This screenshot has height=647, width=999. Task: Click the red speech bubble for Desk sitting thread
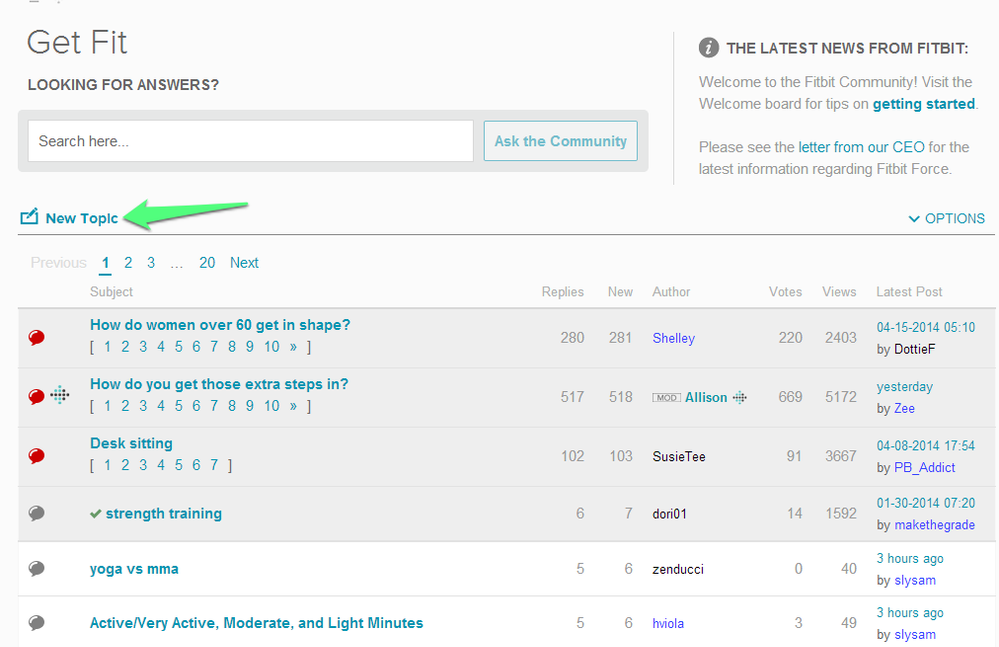click(x=36, y=455)
